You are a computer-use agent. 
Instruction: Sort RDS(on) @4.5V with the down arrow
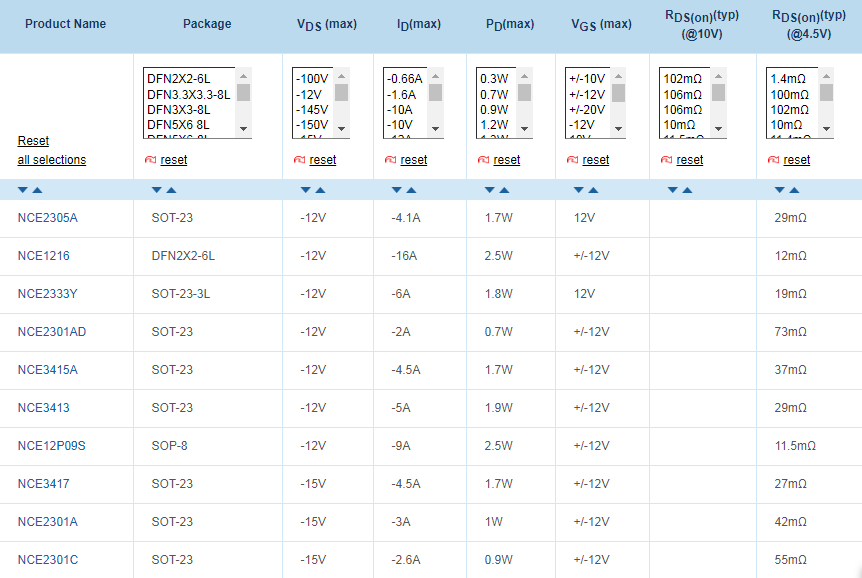(x=780, y=190)
